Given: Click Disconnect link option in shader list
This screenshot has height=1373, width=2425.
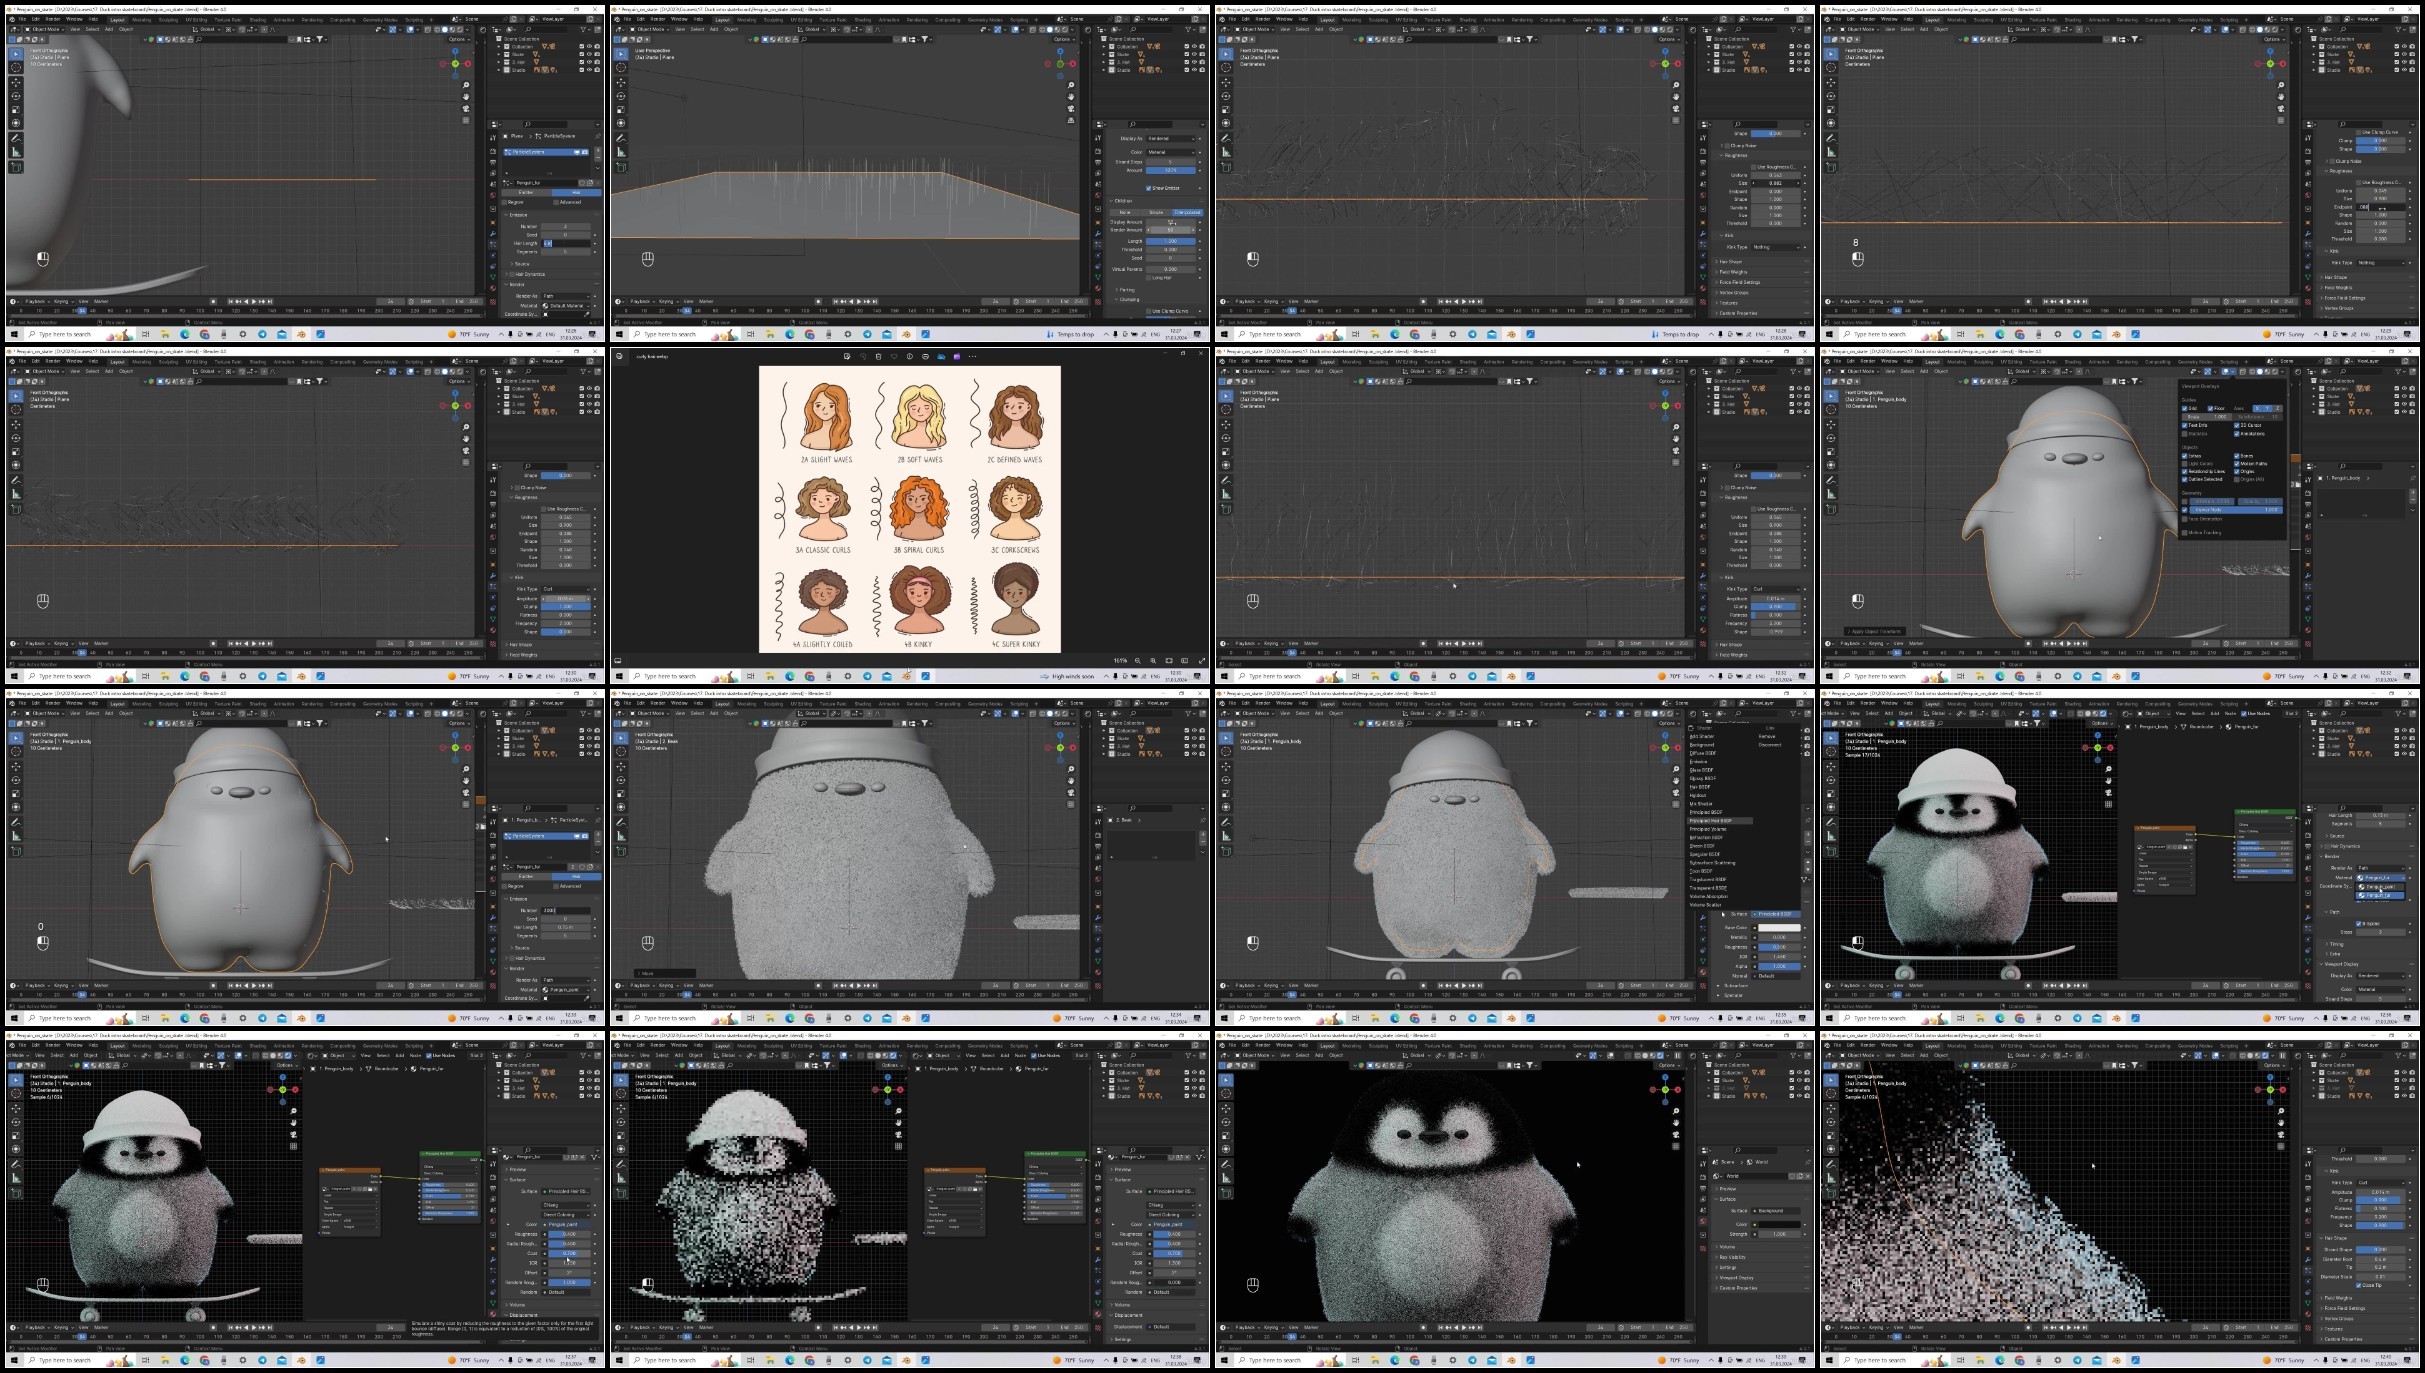Looking at the screenshot, I should tap(1770, 745).
